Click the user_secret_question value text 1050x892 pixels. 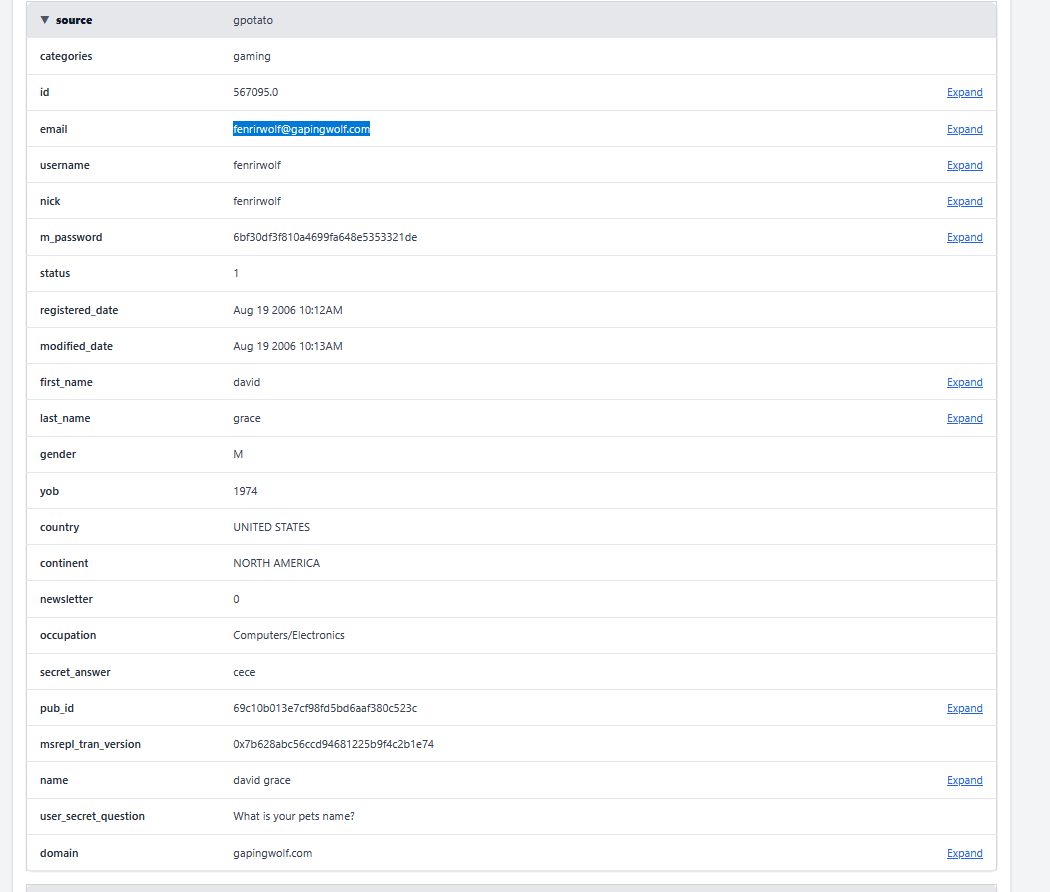294,816
